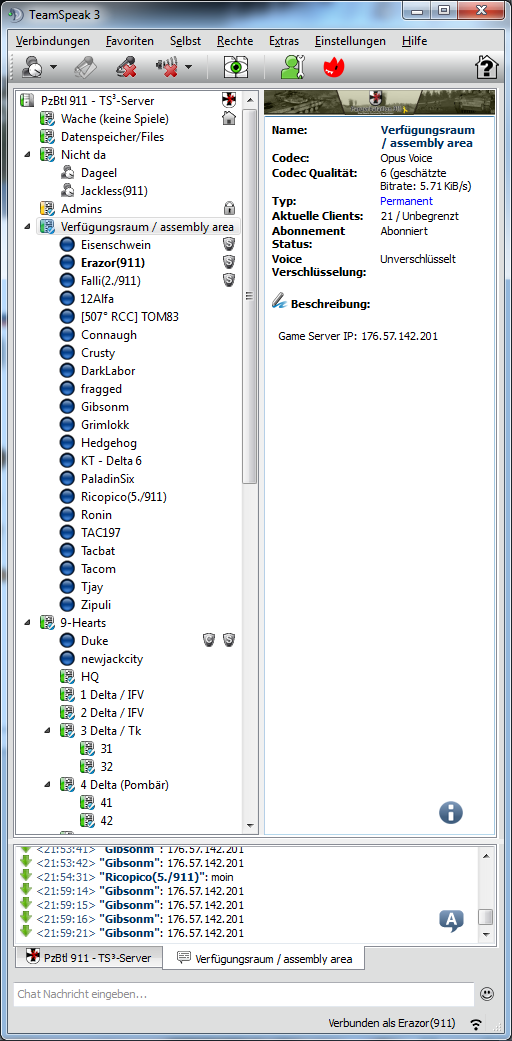Click the chat A speech-bubble icon

coord(451,921)
